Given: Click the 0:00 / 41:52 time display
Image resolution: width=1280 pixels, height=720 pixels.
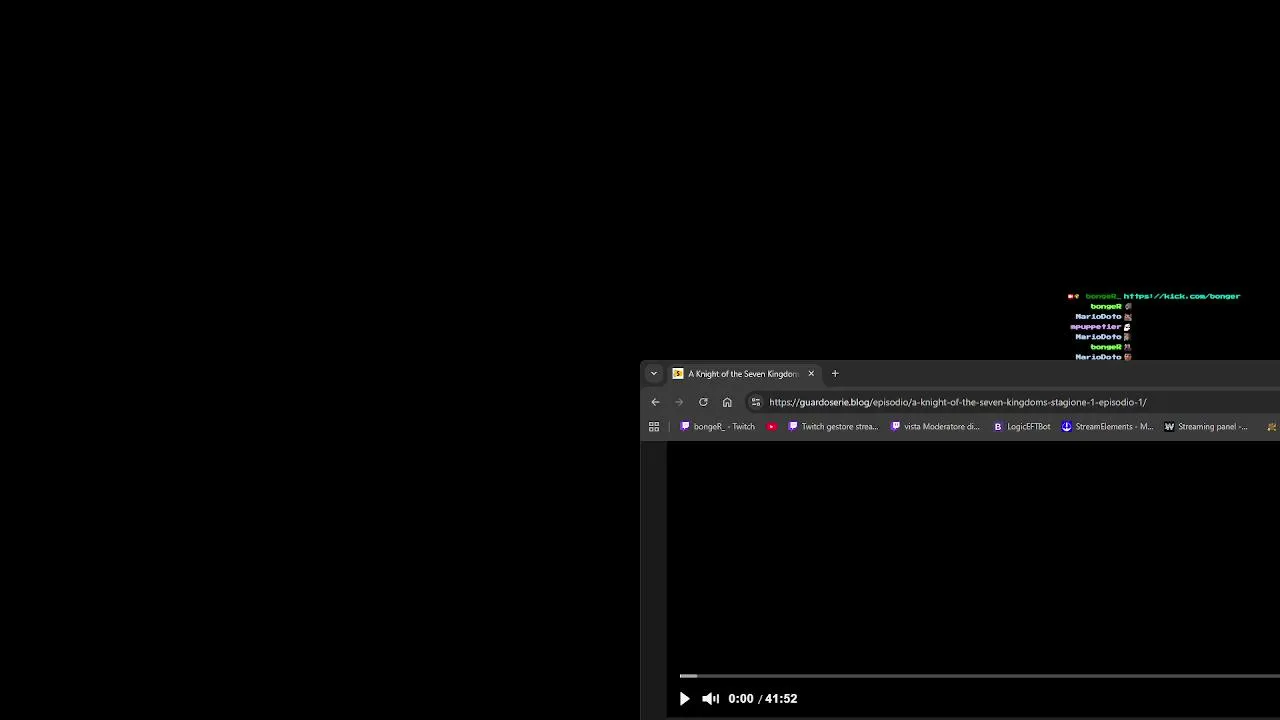Looking at the screenshot, I should (x=763, y=699).
